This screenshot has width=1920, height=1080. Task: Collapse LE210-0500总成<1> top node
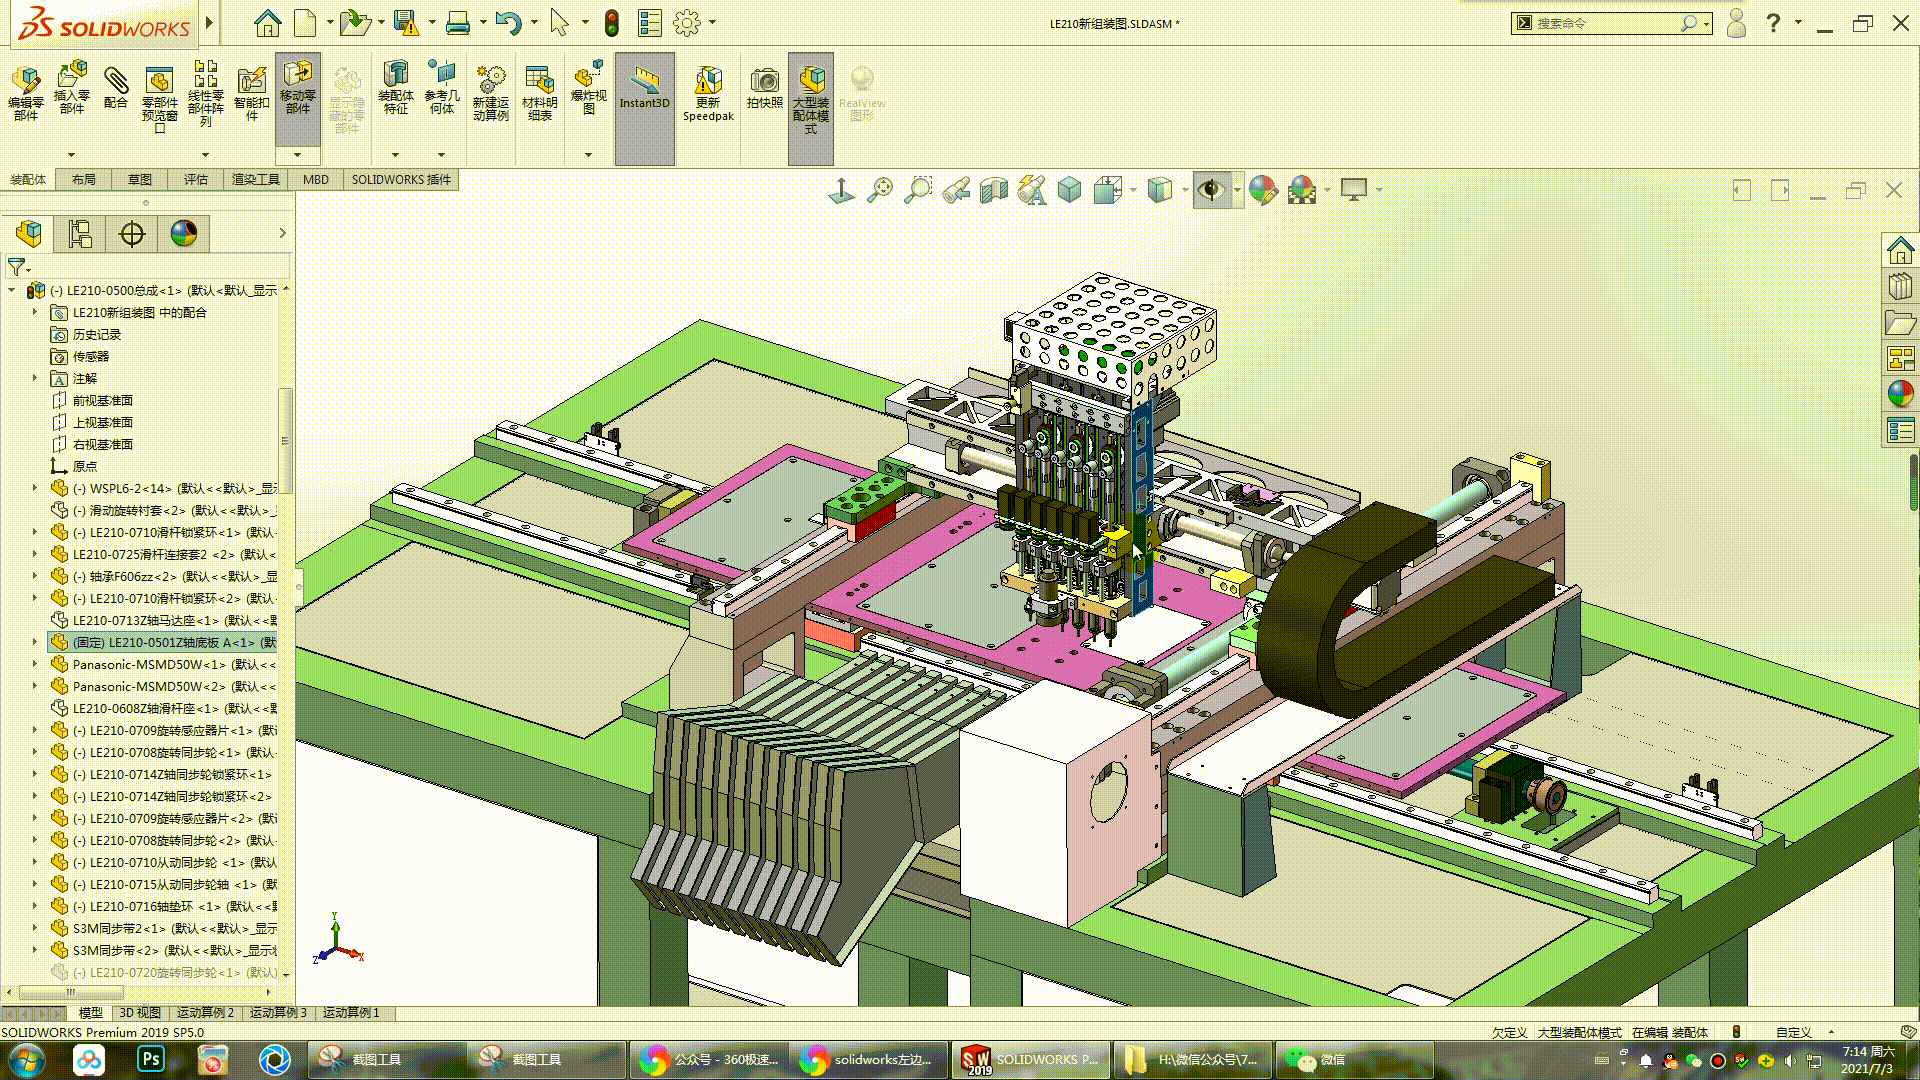[12, 290]
